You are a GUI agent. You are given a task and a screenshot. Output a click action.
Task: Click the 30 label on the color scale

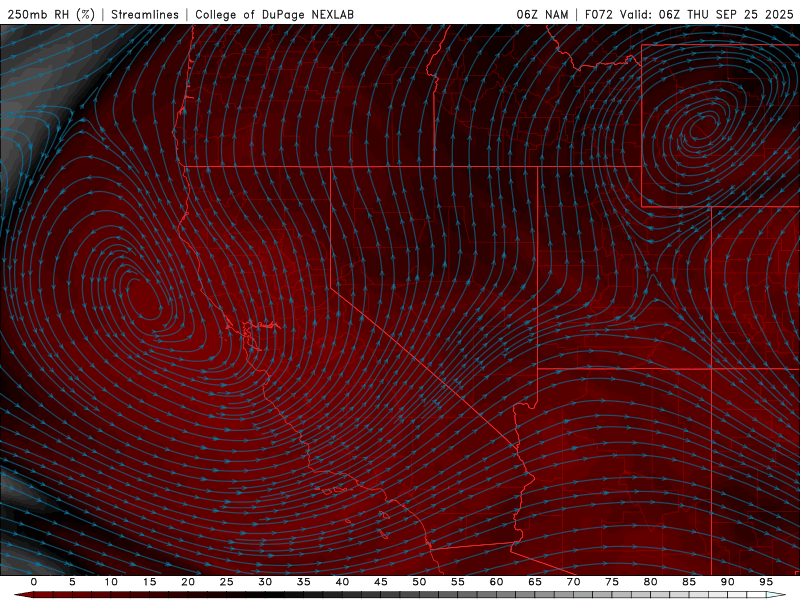265,582
